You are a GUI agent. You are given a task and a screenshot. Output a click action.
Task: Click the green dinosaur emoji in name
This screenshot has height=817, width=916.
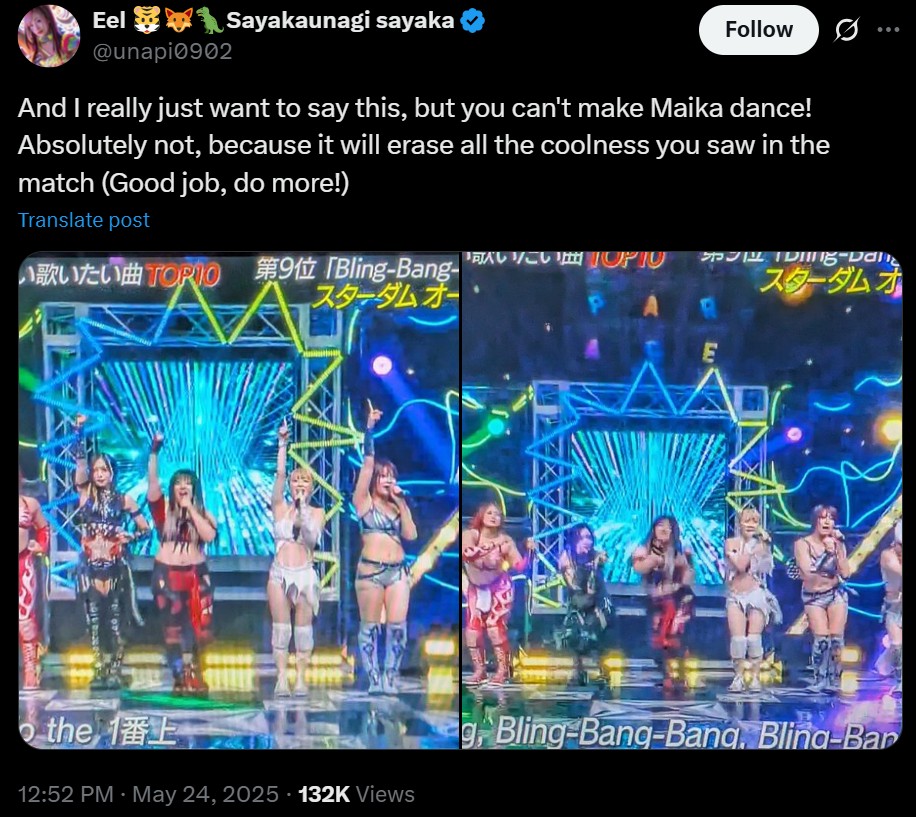click(x=209, y=21)
